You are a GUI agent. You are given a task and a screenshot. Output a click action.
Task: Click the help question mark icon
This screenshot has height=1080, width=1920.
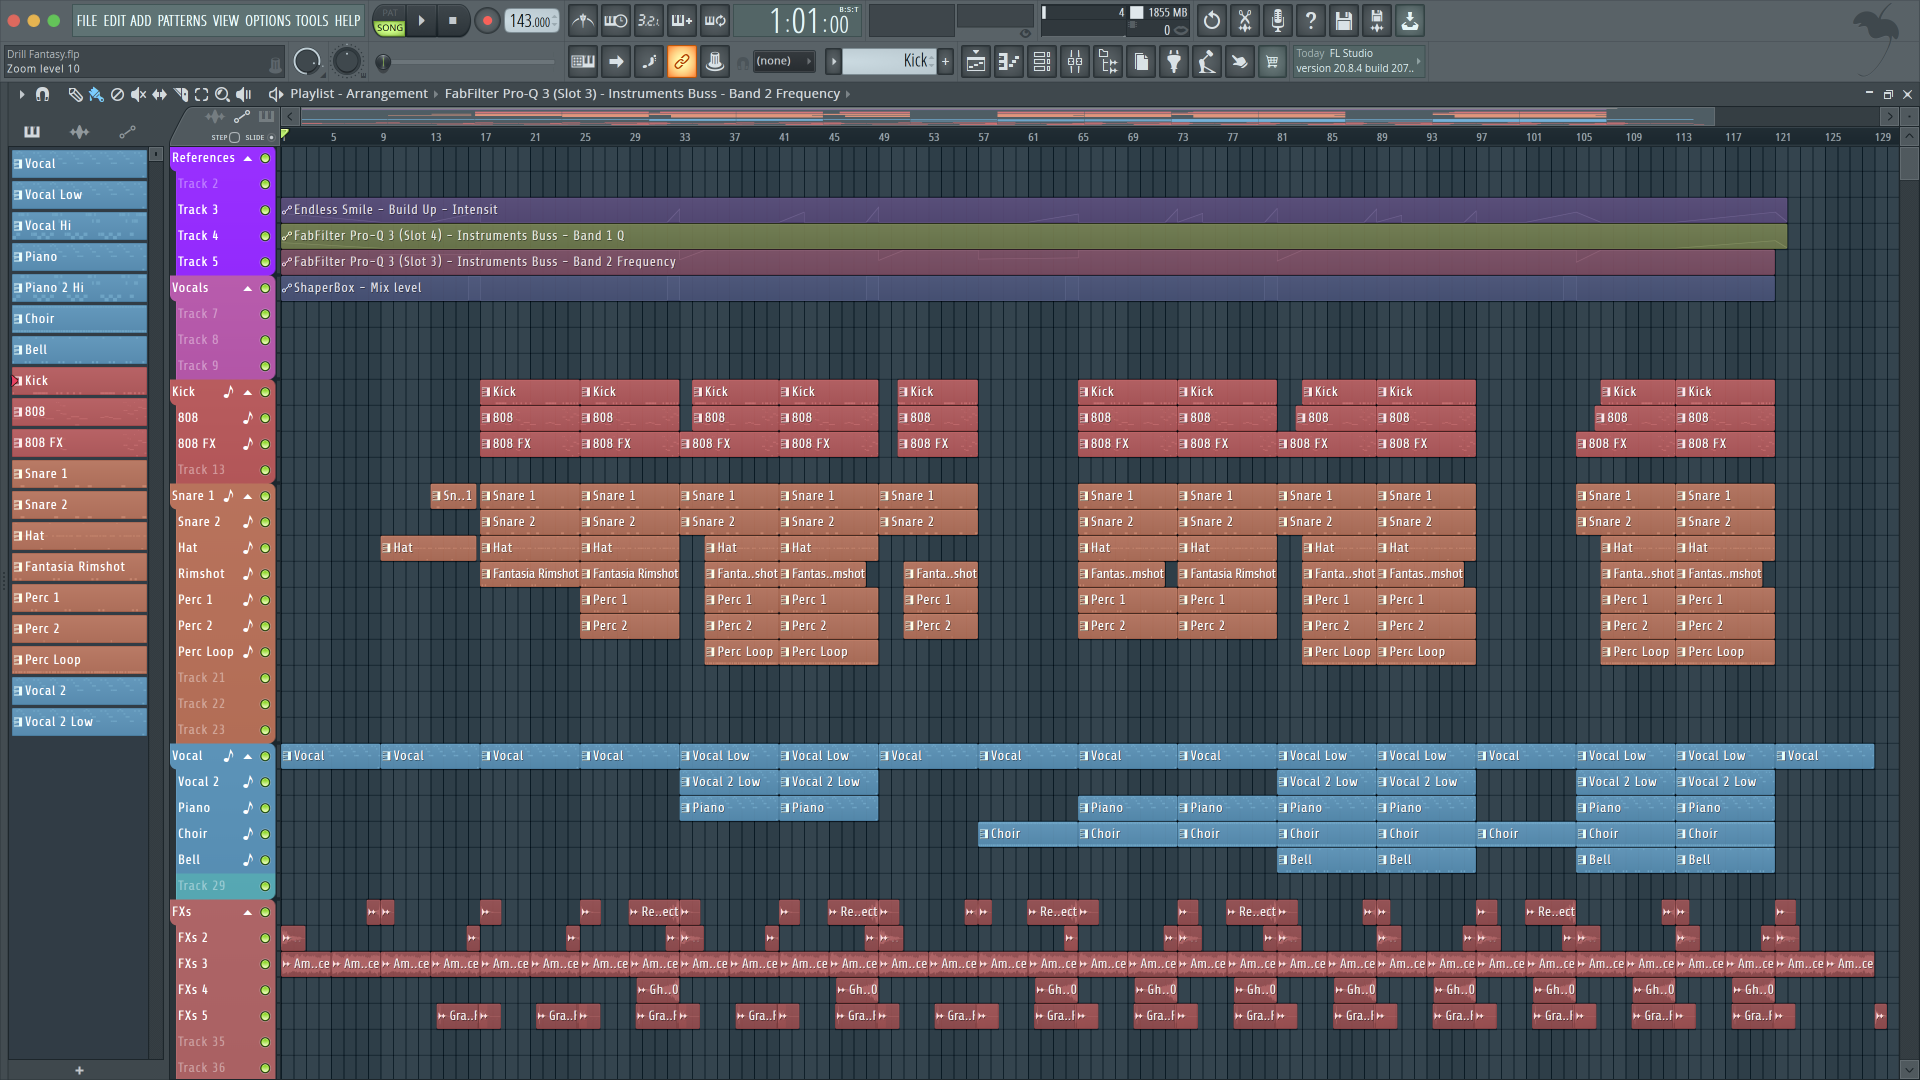pyautogui.click(x=1311, y=20)
